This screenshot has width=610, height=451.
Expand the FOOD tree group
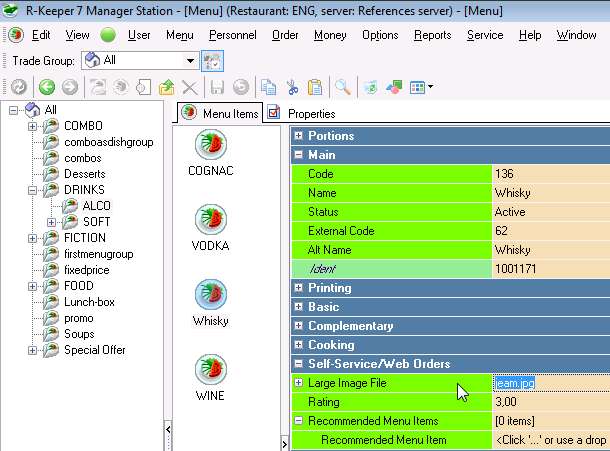click(x=32, y=286)
